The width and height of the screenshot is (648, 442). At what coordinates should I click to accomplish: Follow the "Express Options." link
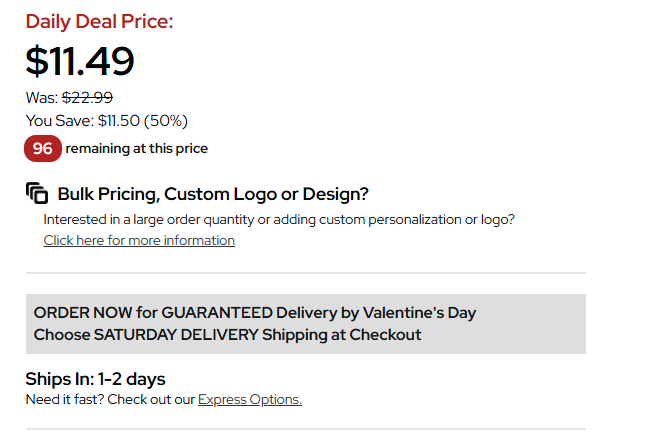(250, 400)
